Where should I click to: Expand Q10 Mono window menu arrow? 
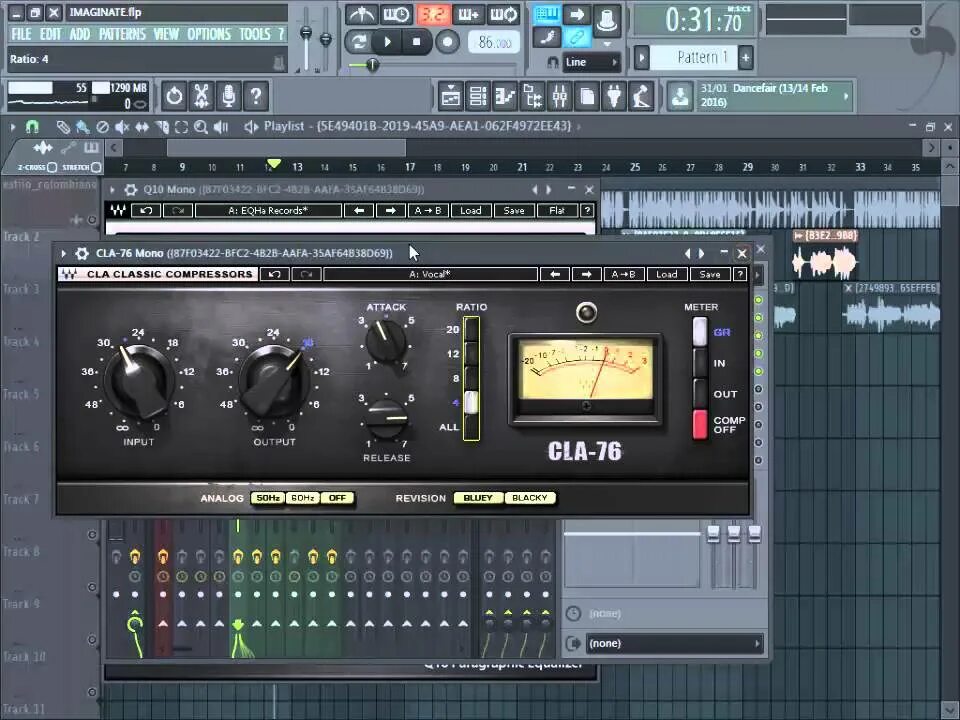(x=113, y=189)
